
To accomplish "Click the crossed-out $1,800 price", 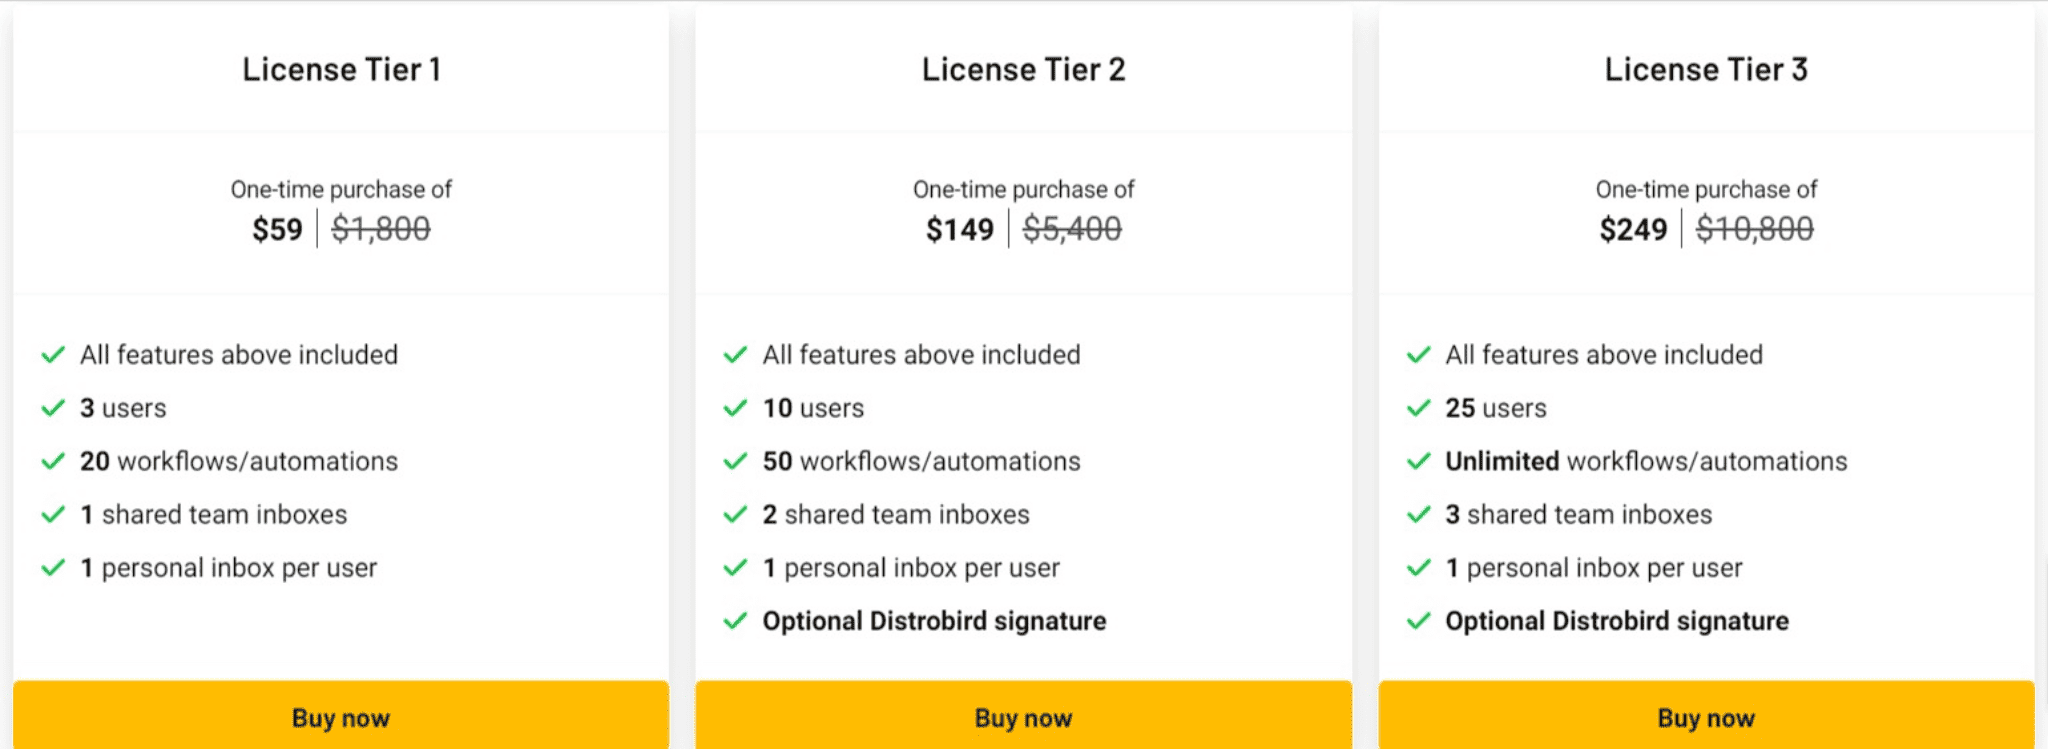I will pyautogui.click(x=381, y=229).
